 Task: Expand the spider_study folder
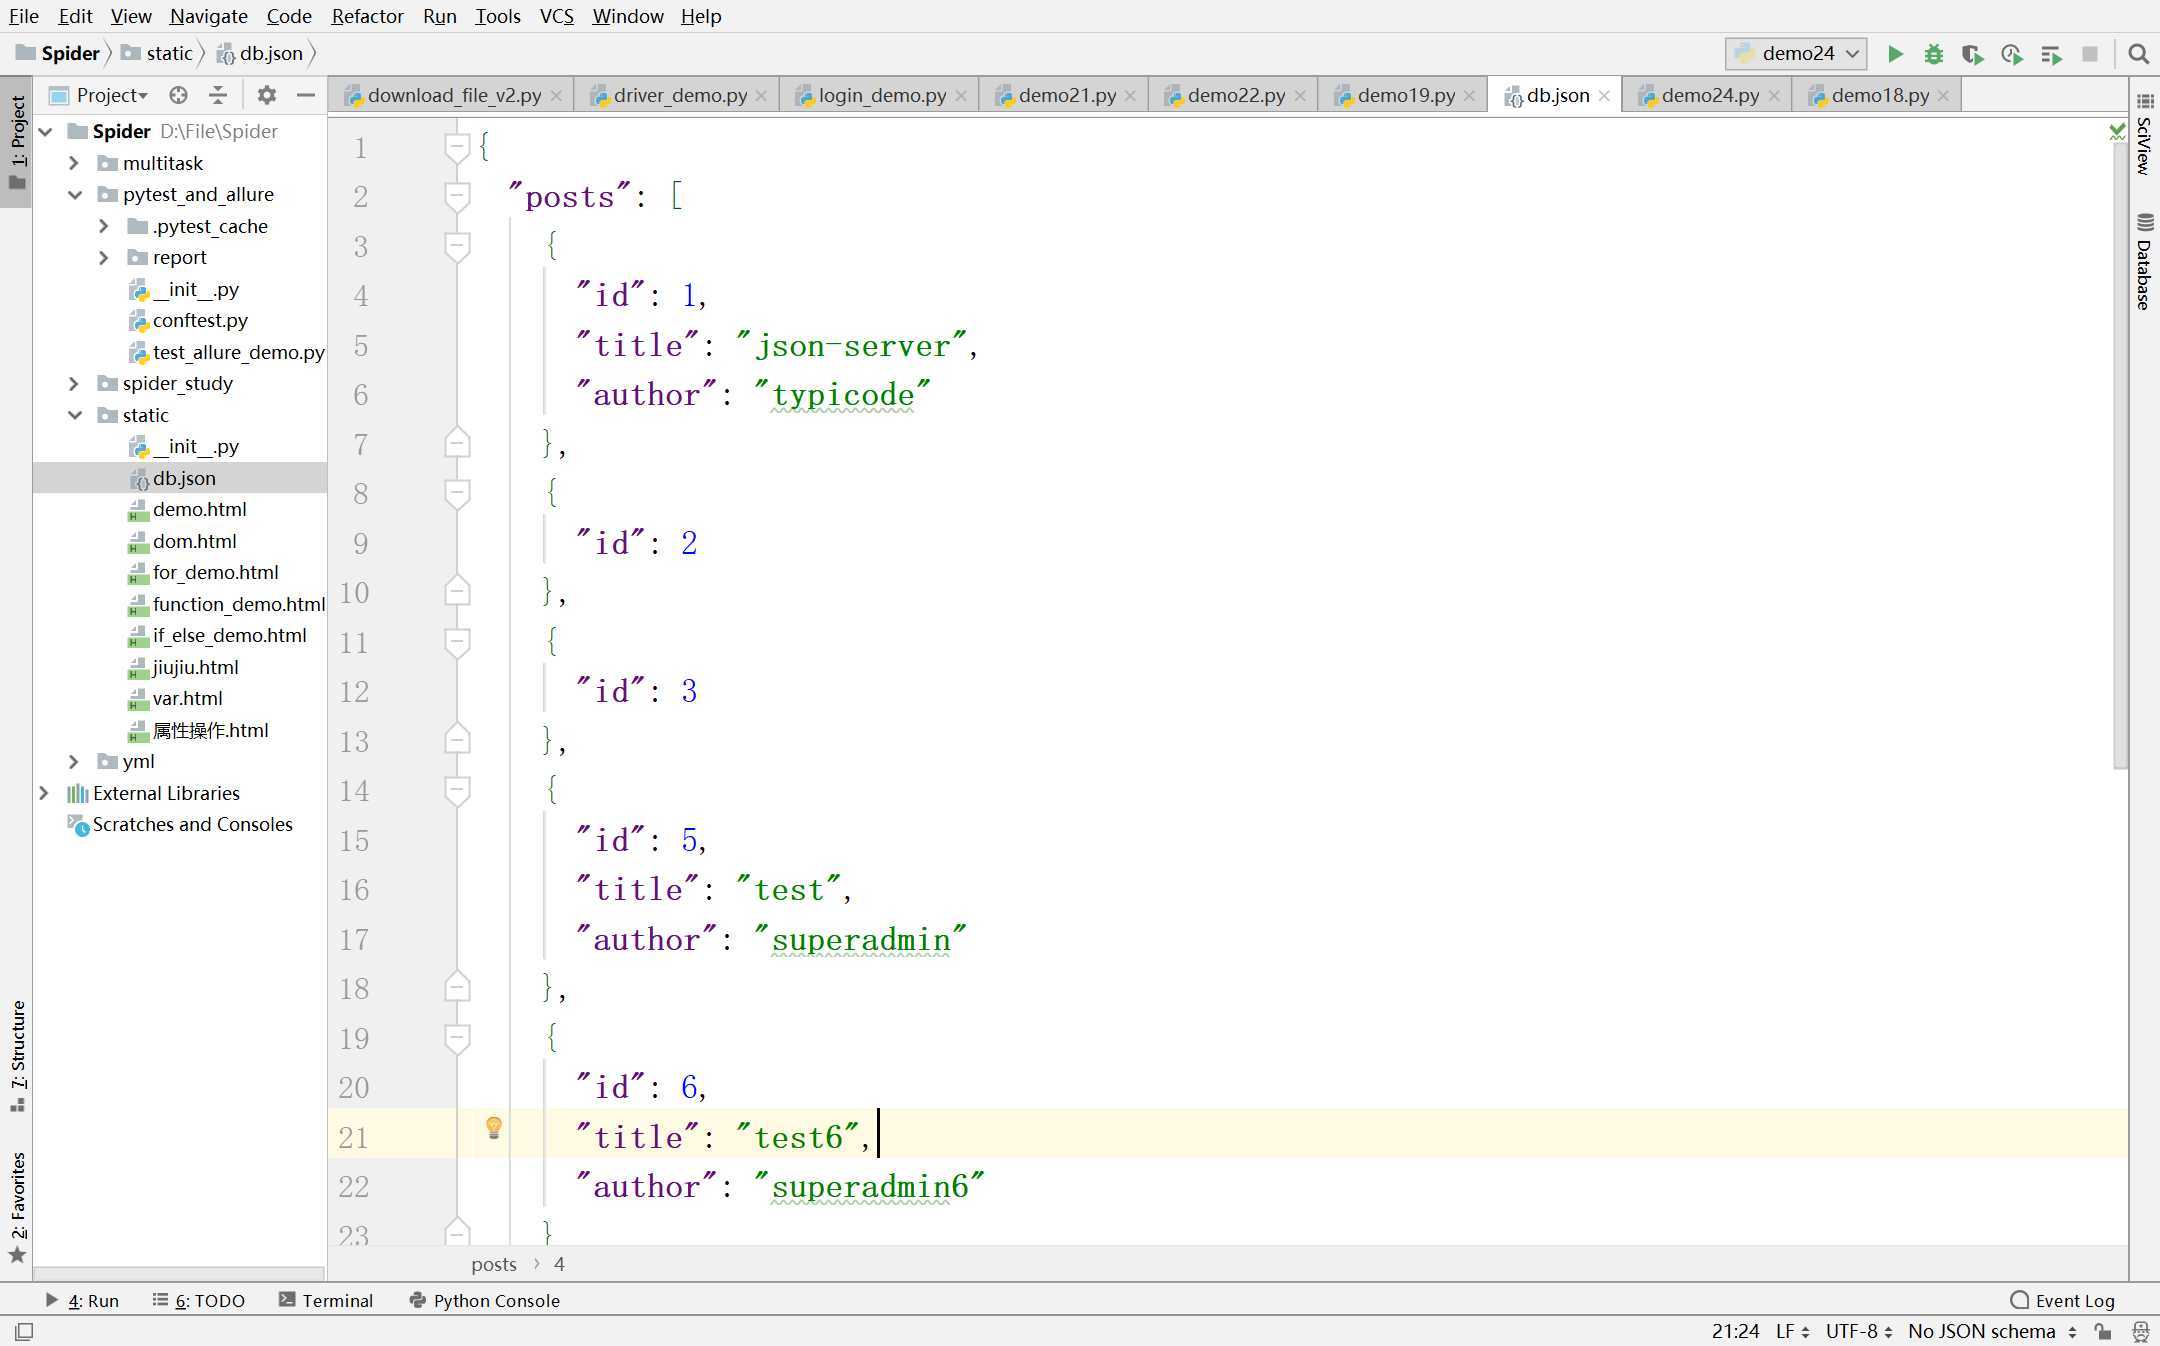(x=74, y=383)
